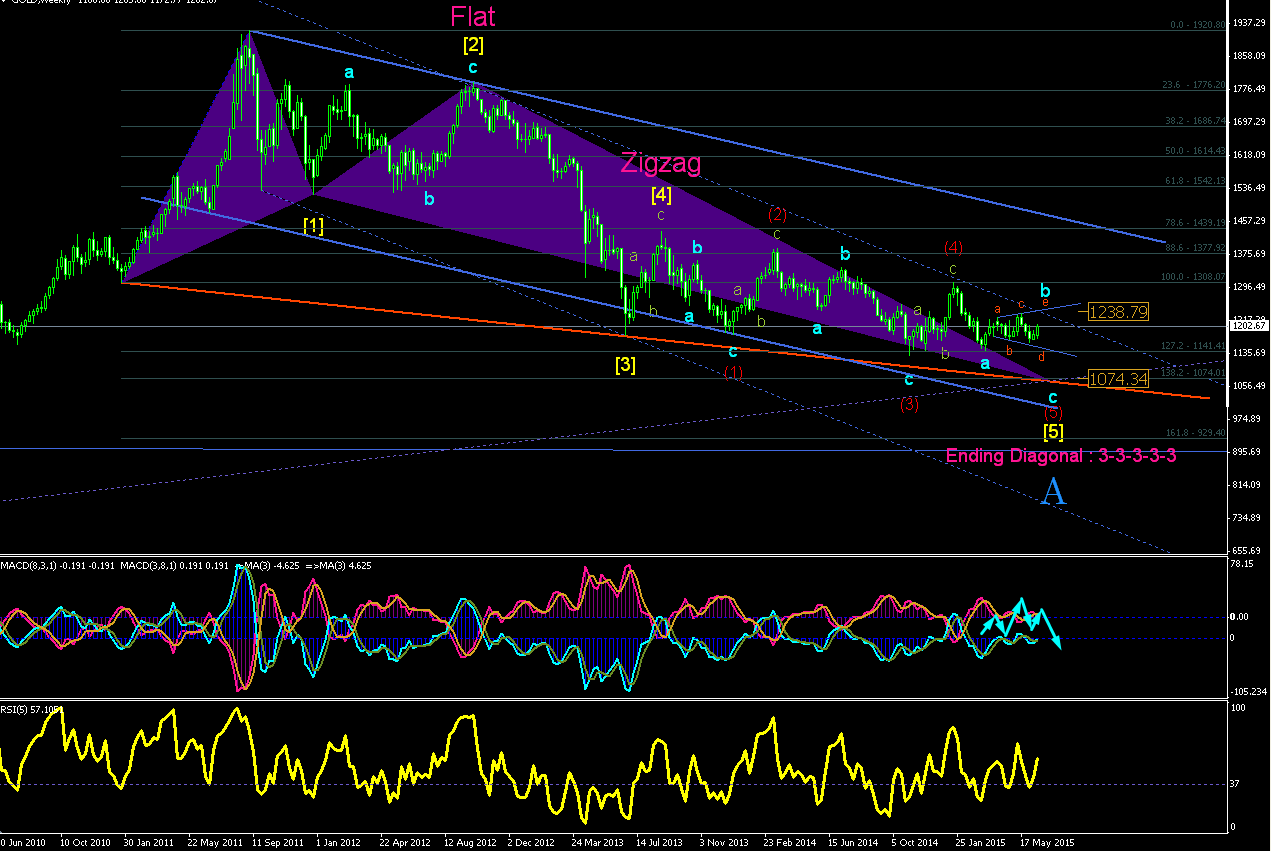Image resolution: width=1271 pixels, height=851 pixels.
Task: Select Fibonacci level "88.6 - 1377.92"
Action: (x=1196, y=246)
